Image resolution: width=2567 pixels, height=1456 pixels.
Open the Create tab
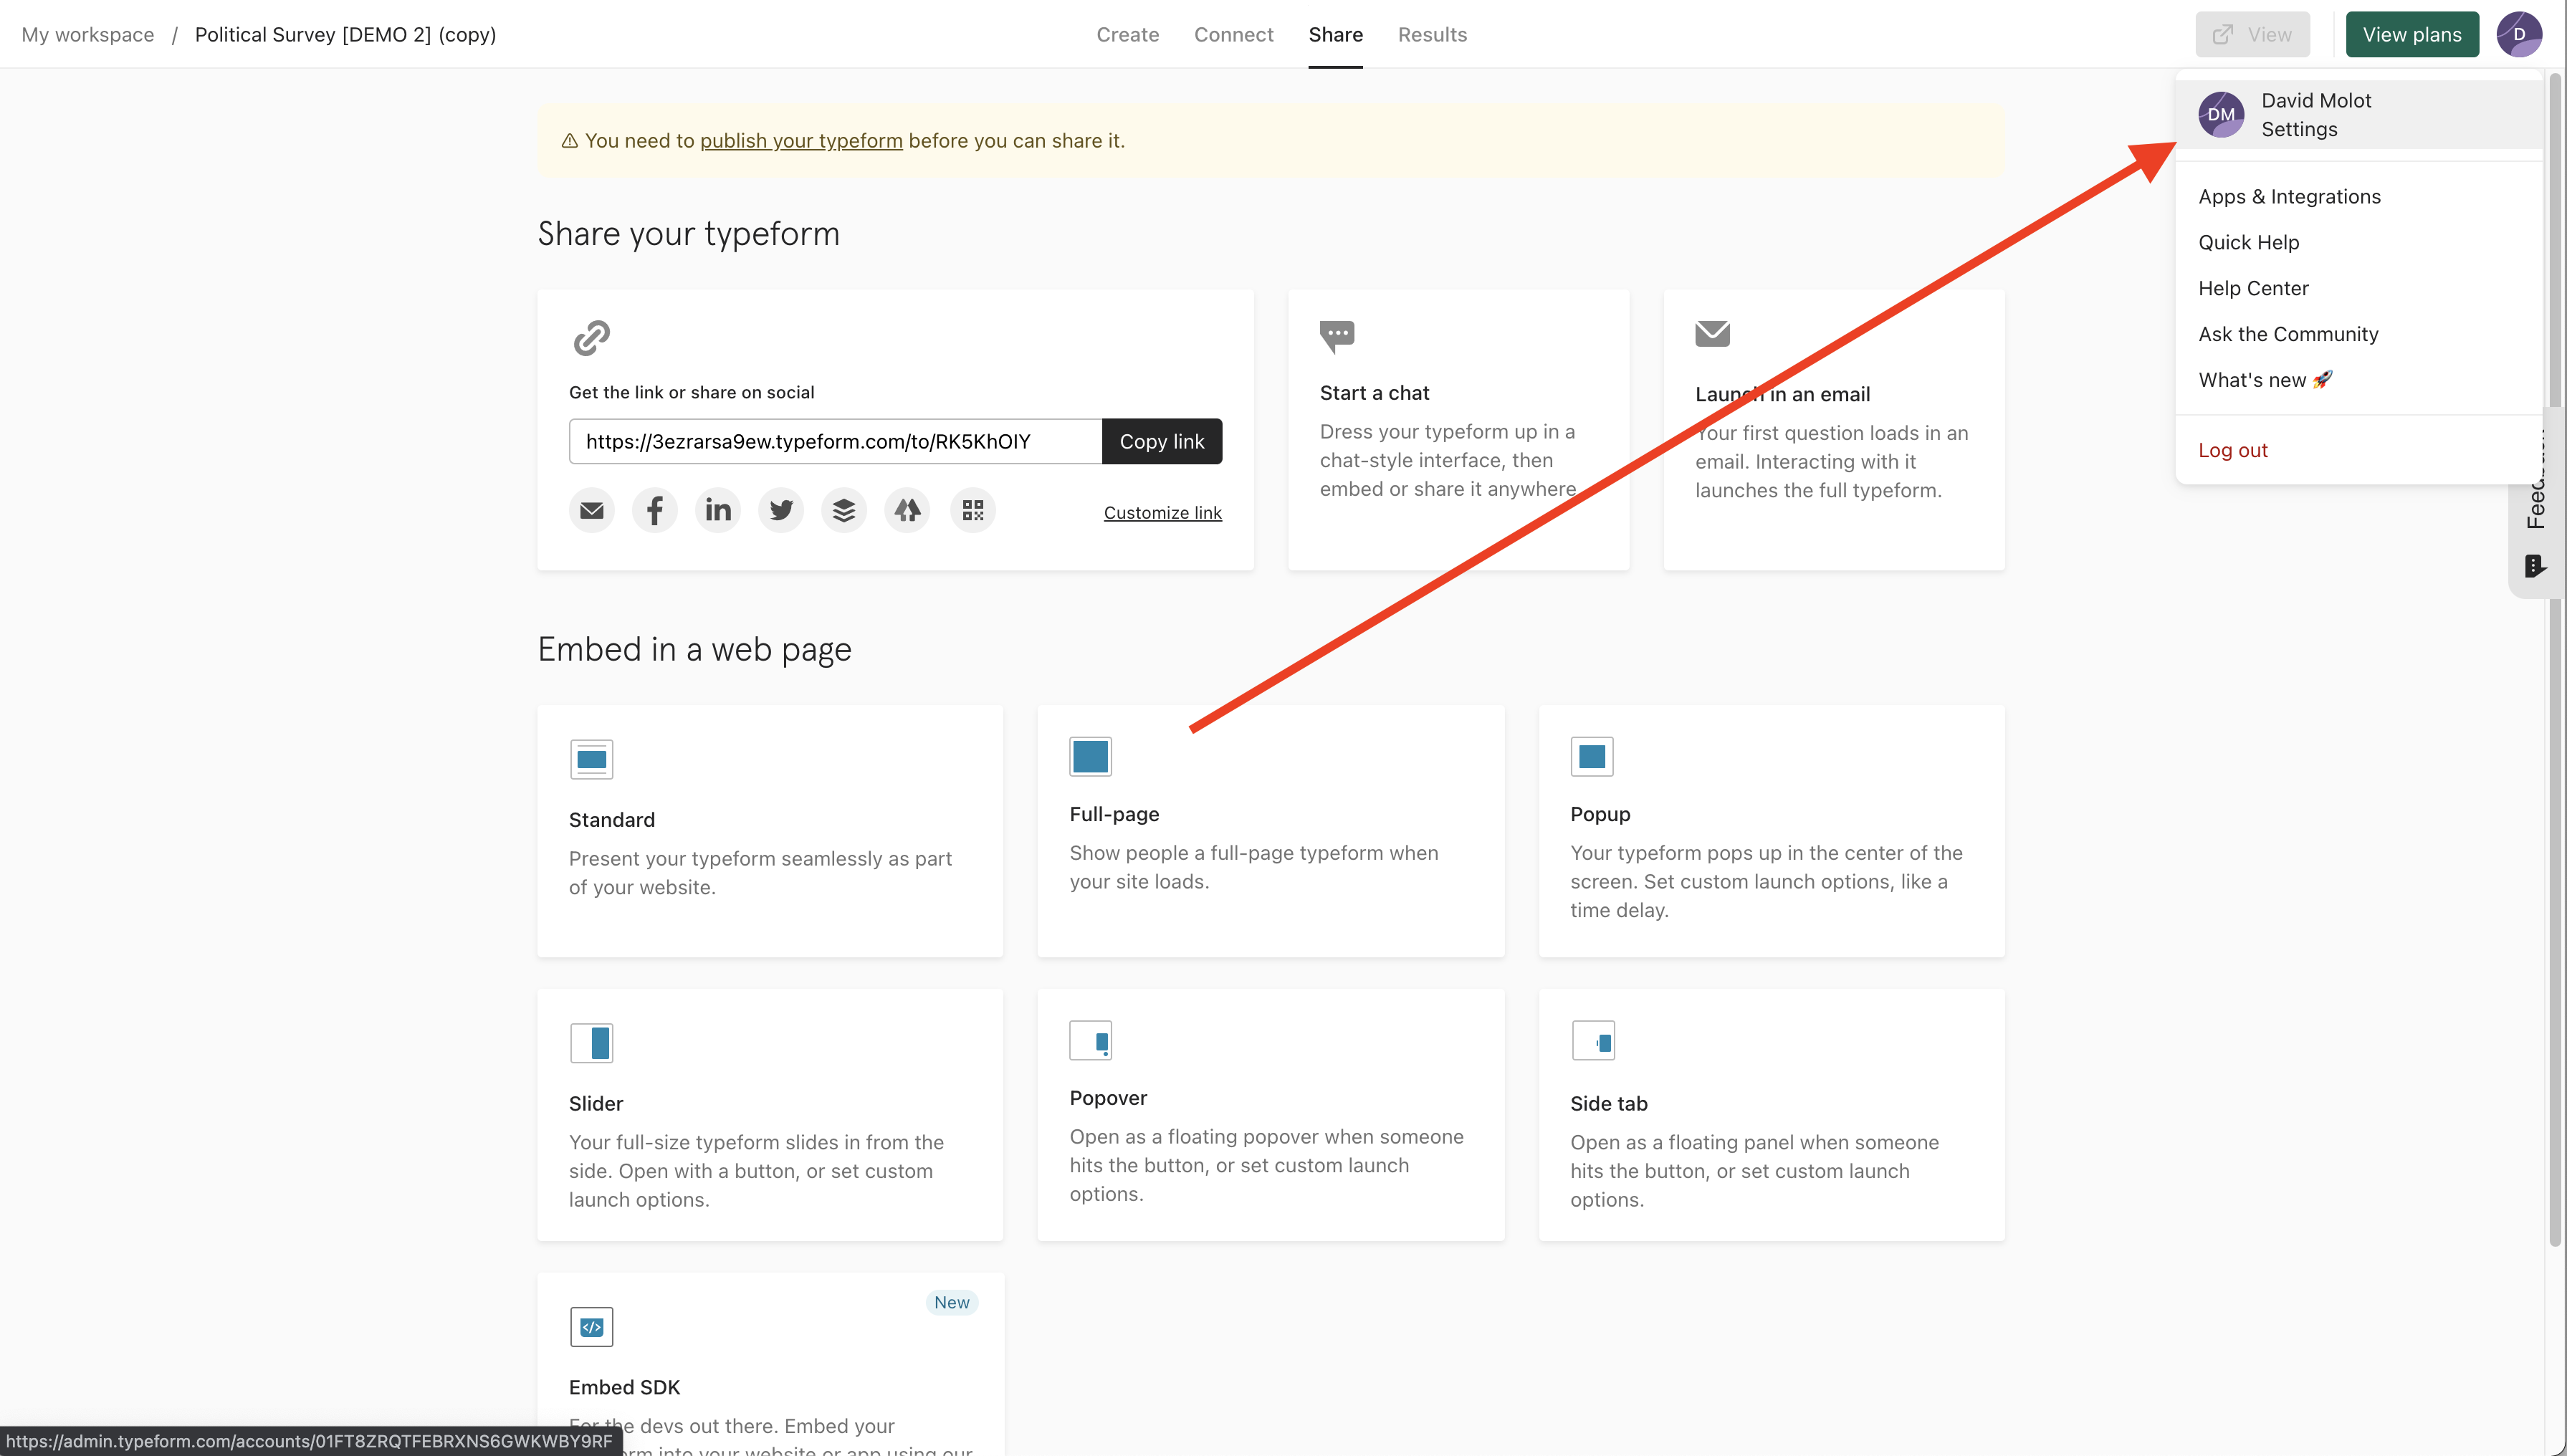1127,34
